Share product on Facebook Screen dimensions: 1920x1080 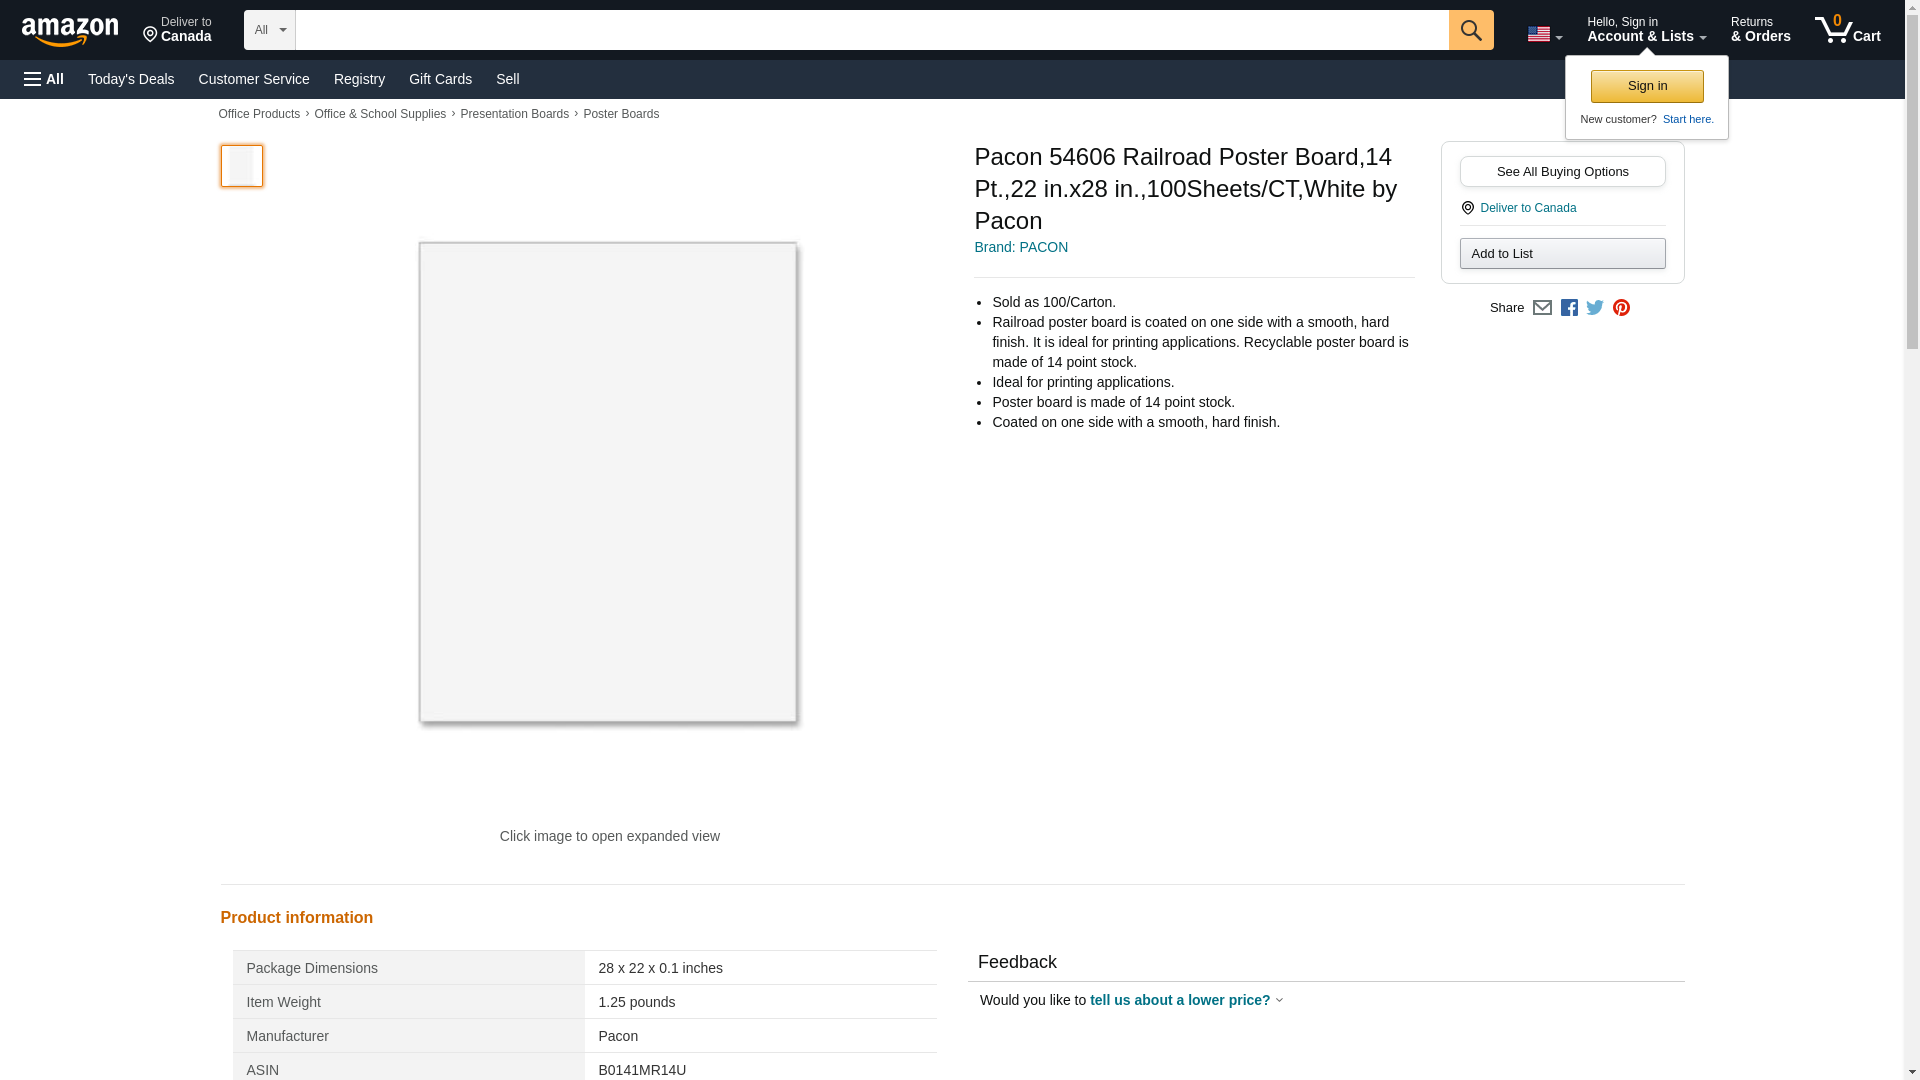[x=1569, y=308]
